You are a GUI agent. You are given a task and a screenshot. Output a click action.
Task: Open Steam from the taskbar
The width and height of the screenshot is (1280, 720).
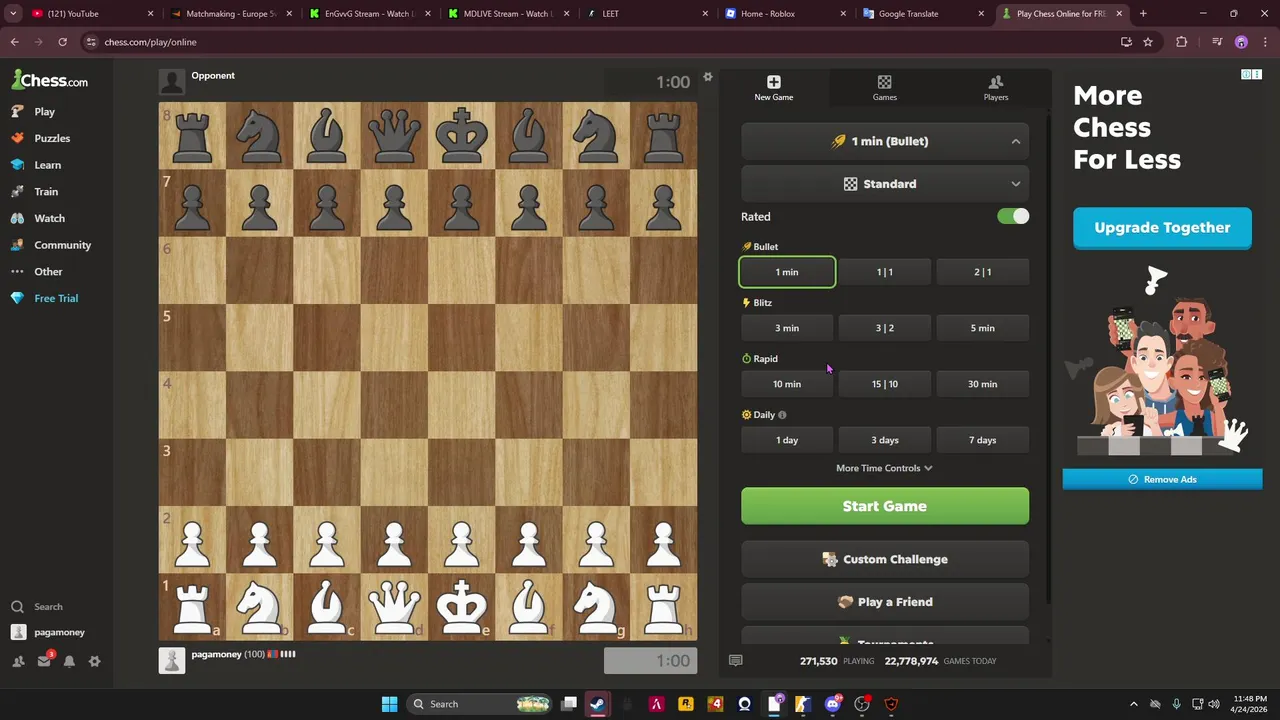[x=598, y=704]
